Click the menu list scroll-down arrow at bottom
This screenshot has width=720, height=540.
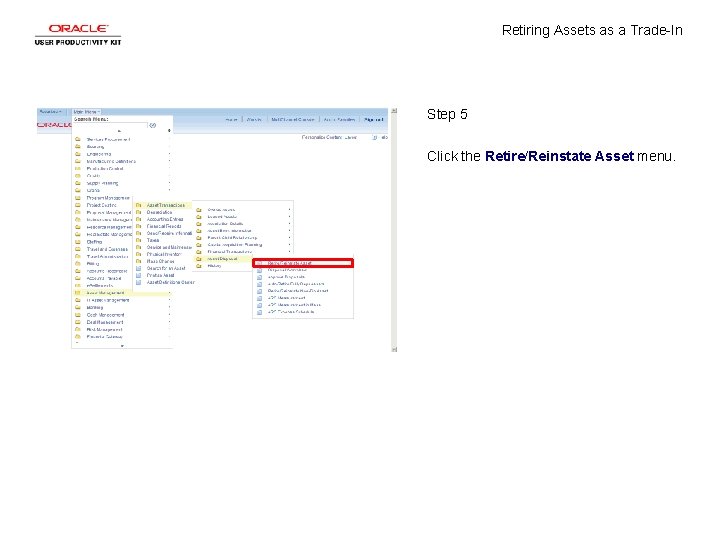click(122, 346)
